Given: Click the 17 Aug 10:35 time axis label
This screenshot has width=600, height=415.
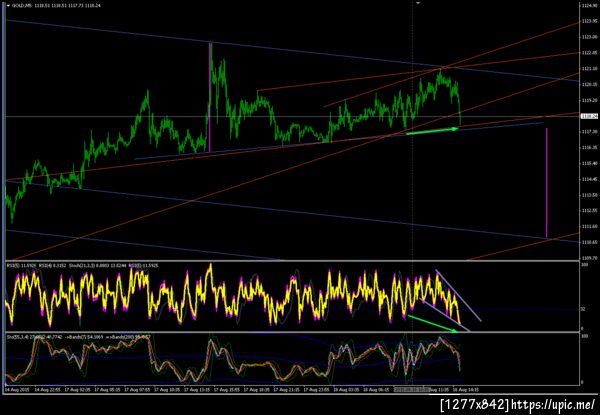Looking at the screenshot, I should coord(165,390).
